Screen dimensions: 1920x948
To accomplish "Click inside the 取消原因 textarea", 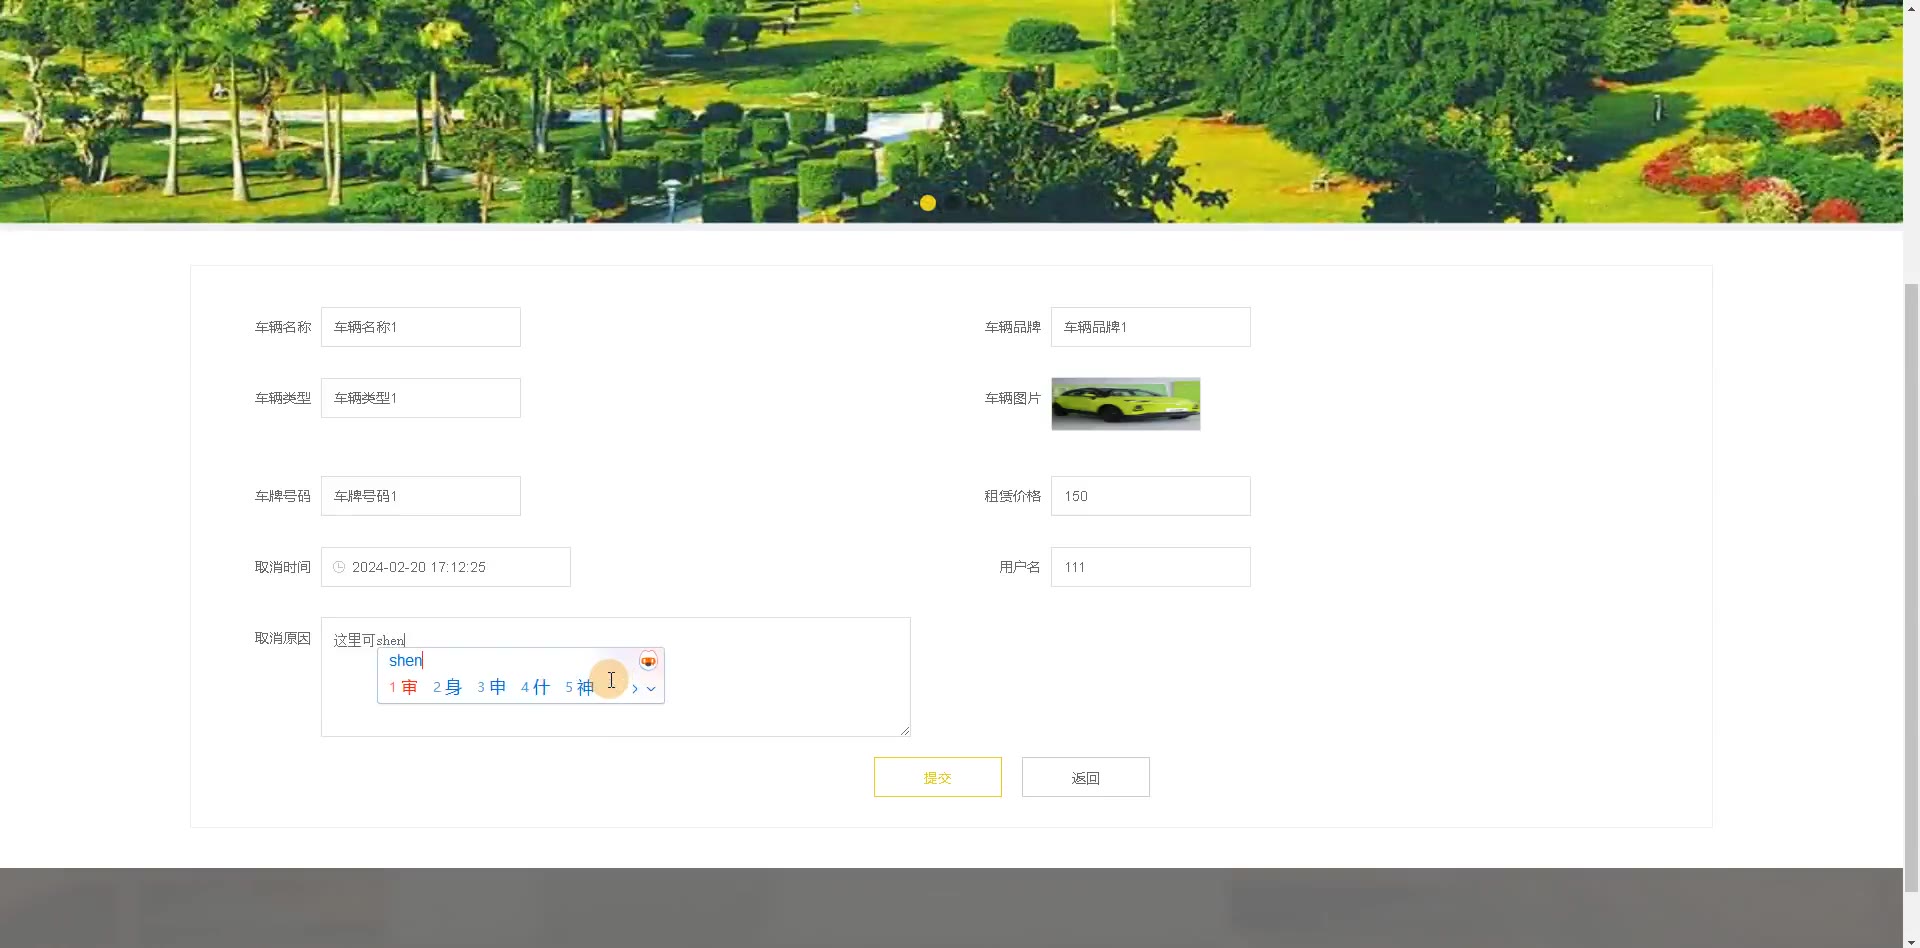I will click(615, 677).
